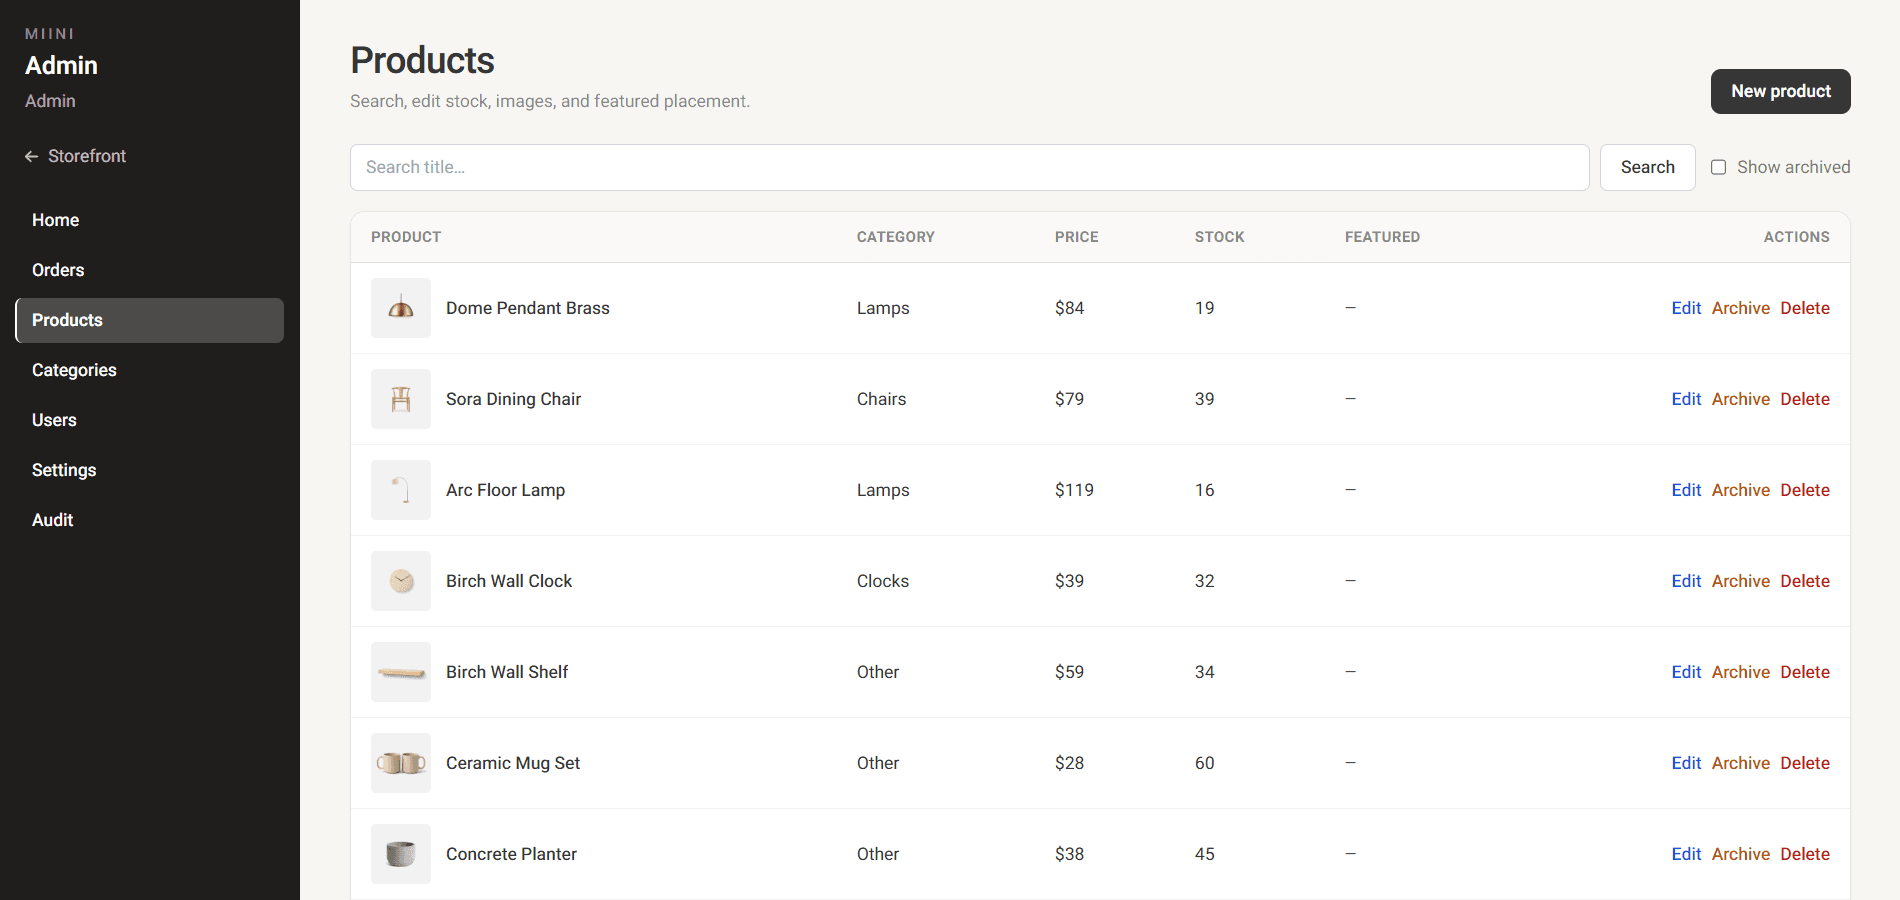Click the 'Ceramic Mug Set' product name
This screenshot has height=900, width=1900.
click(513, 763)
